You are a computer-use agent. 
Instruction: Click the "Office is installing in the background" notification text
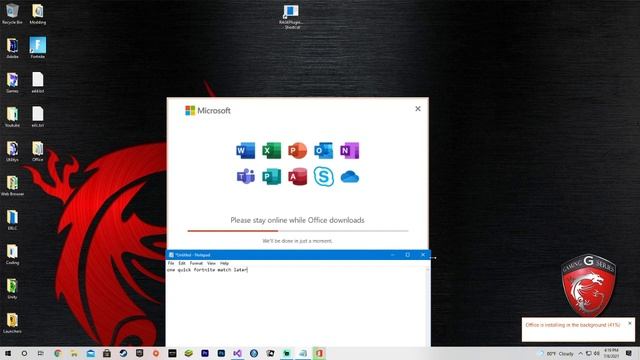[573, 325]
